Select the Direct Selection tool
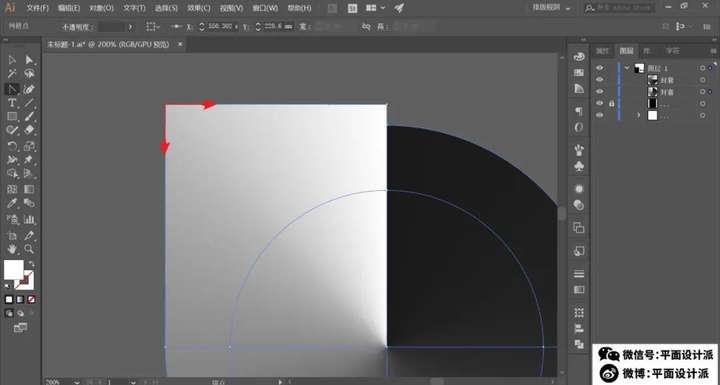Image resolution: width=720 pixels, height=385 pixels. click(x=29, y=60)
